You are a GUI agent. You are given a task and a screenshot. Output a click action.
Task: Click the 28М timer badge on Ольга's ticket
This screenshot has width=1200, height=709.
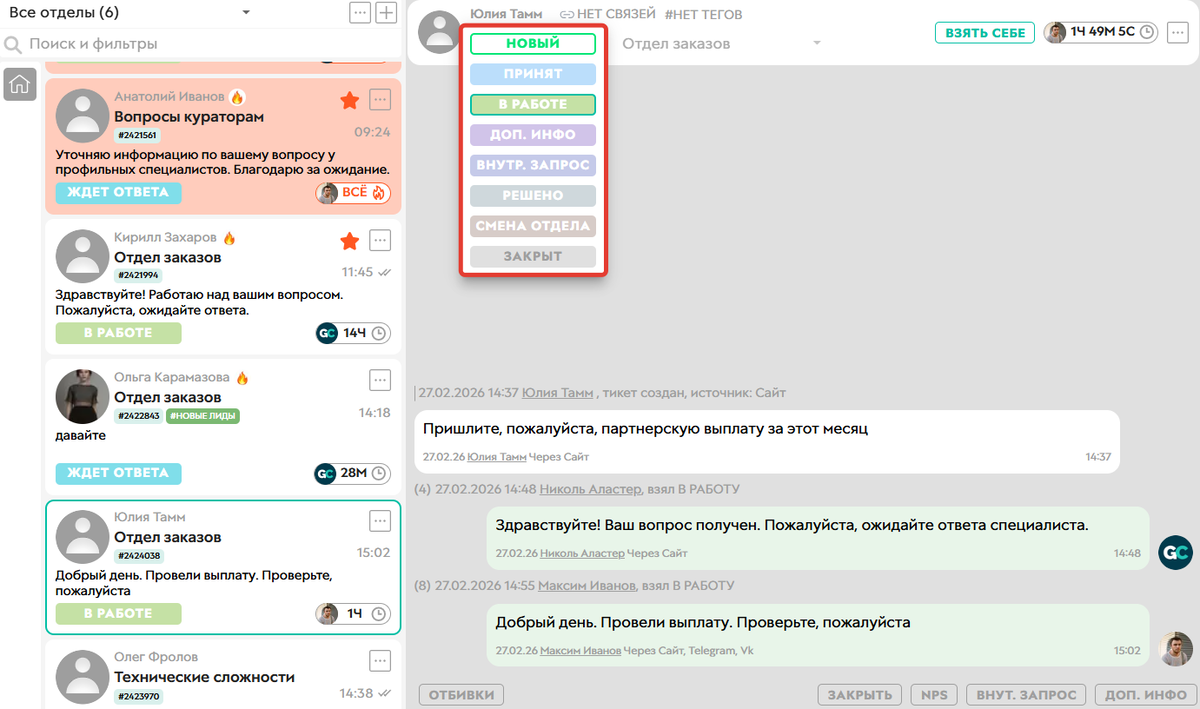(353, 473)
